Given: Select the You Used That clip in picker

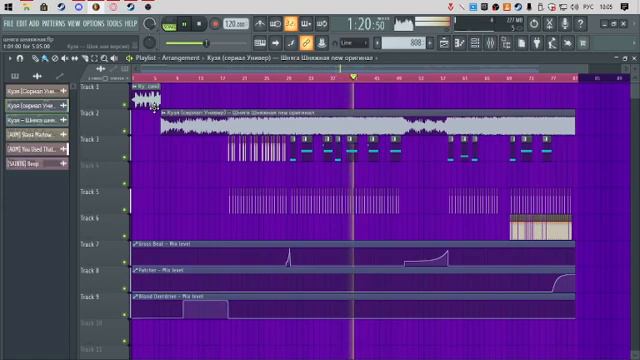Looking at the screenshot, I should click(37, 149).
